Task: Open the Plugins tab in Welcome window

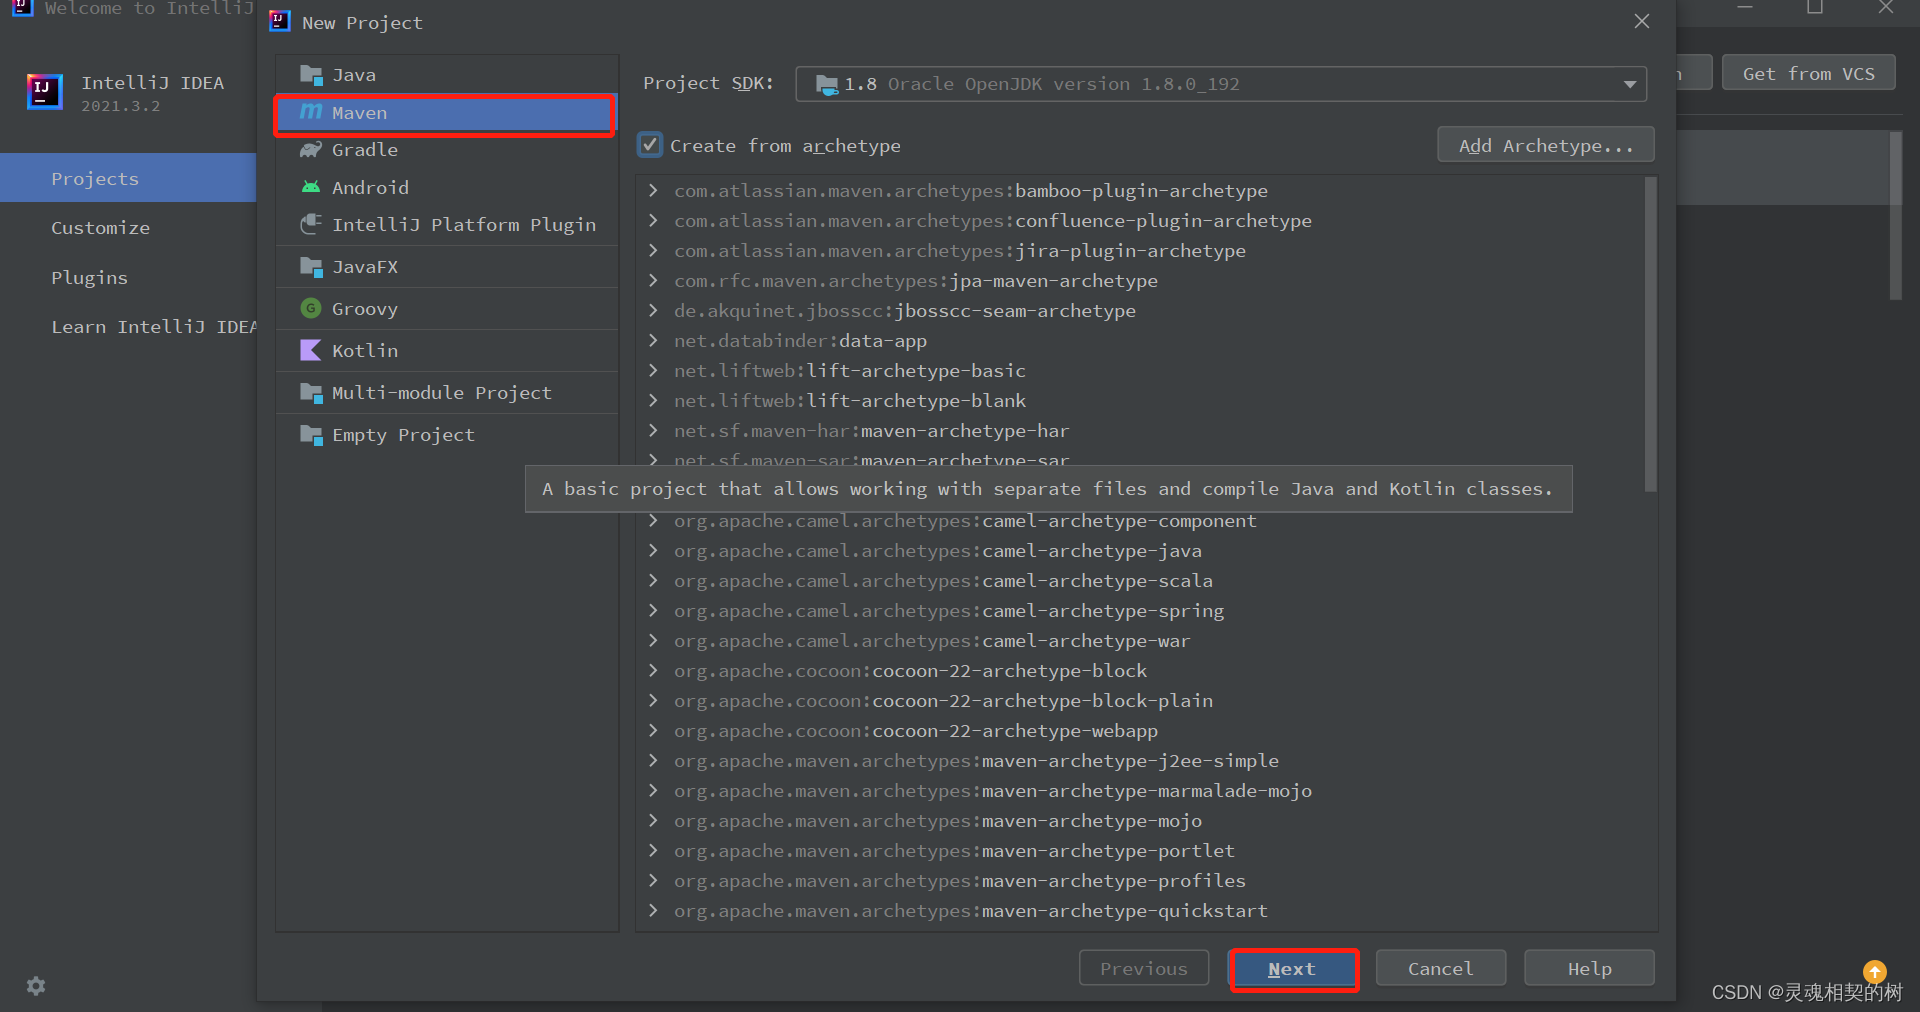Action: click(128, 278)
